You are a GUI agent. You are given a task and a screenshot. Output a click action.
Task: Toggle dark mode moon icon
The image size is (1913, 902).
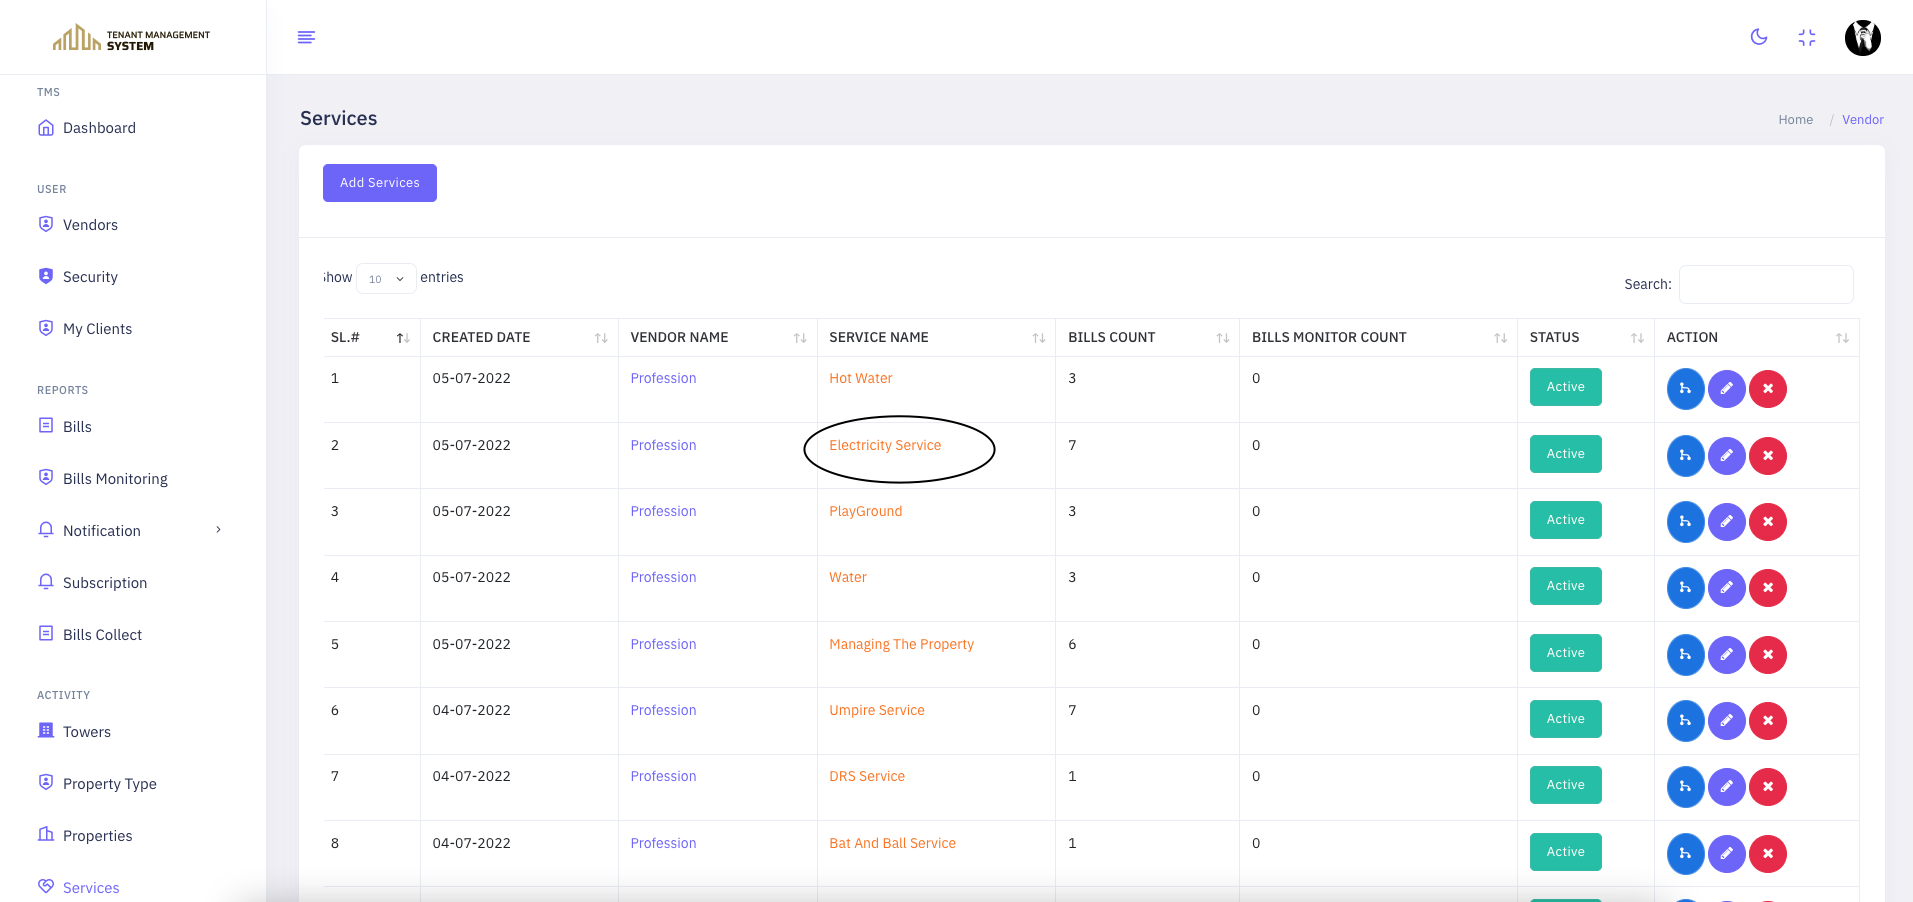1759,37
